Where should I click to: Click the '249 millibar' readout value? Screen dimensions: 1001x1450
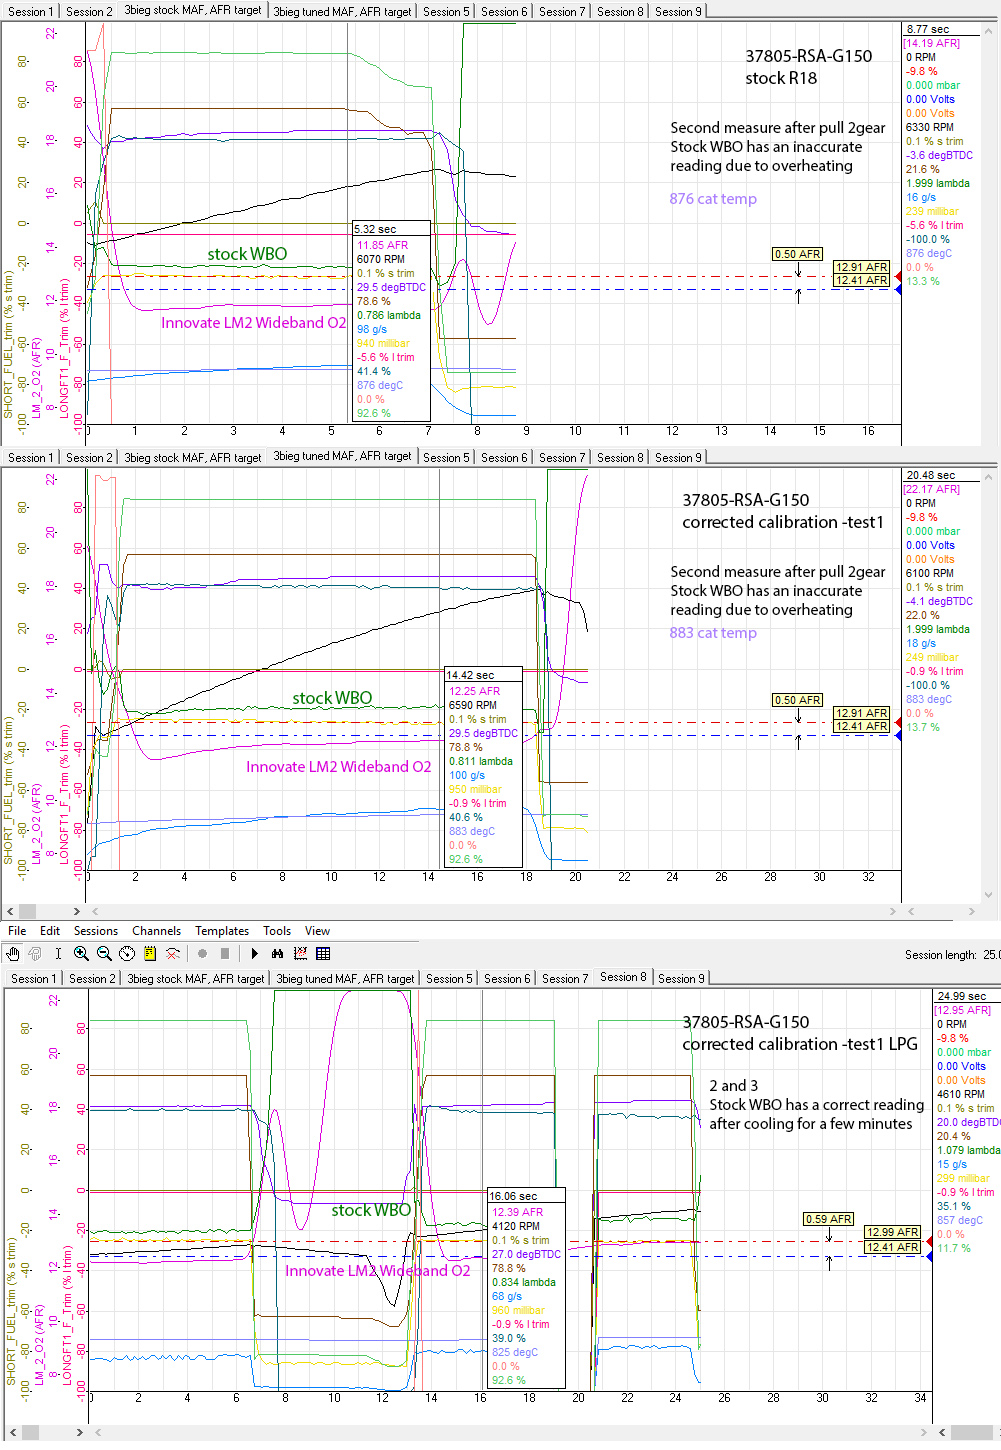point(932,658)
